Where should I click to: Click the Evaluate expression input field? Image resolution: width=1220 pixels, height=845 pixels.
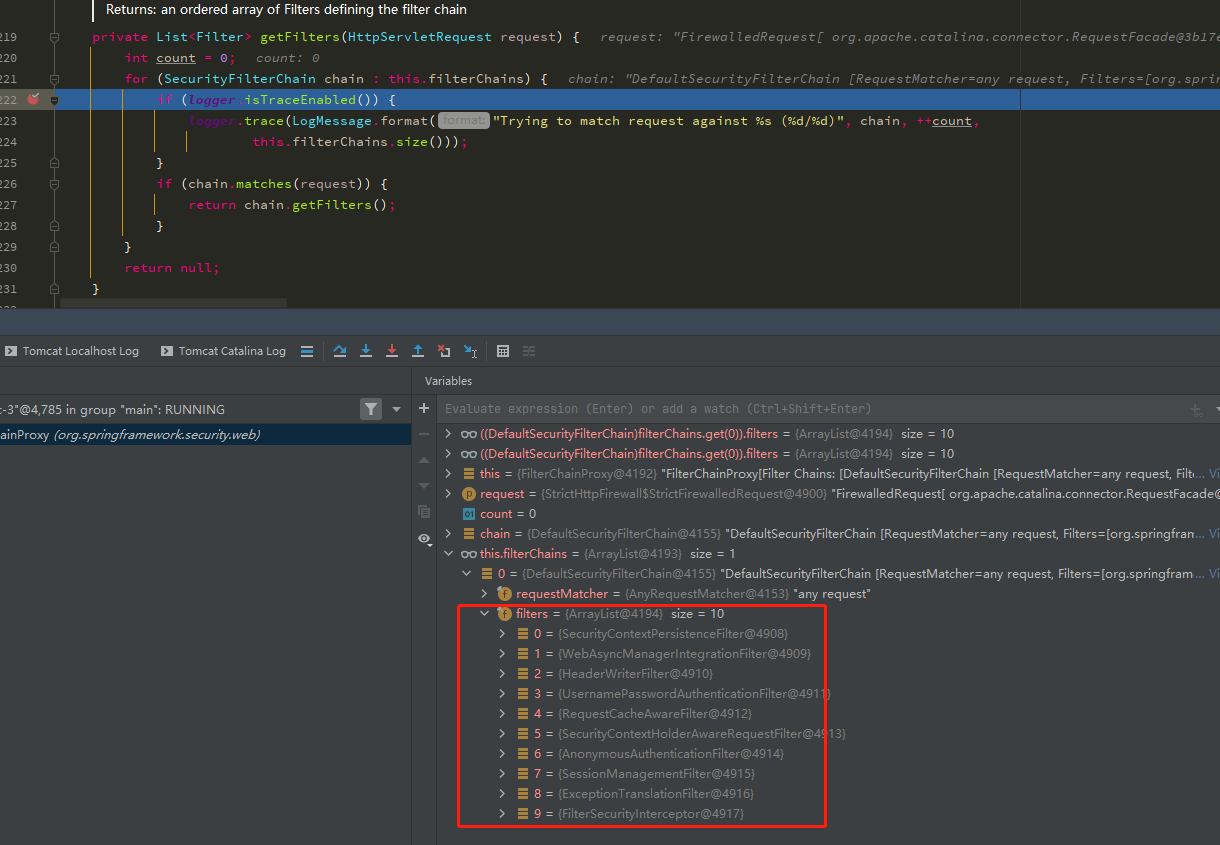810,409
